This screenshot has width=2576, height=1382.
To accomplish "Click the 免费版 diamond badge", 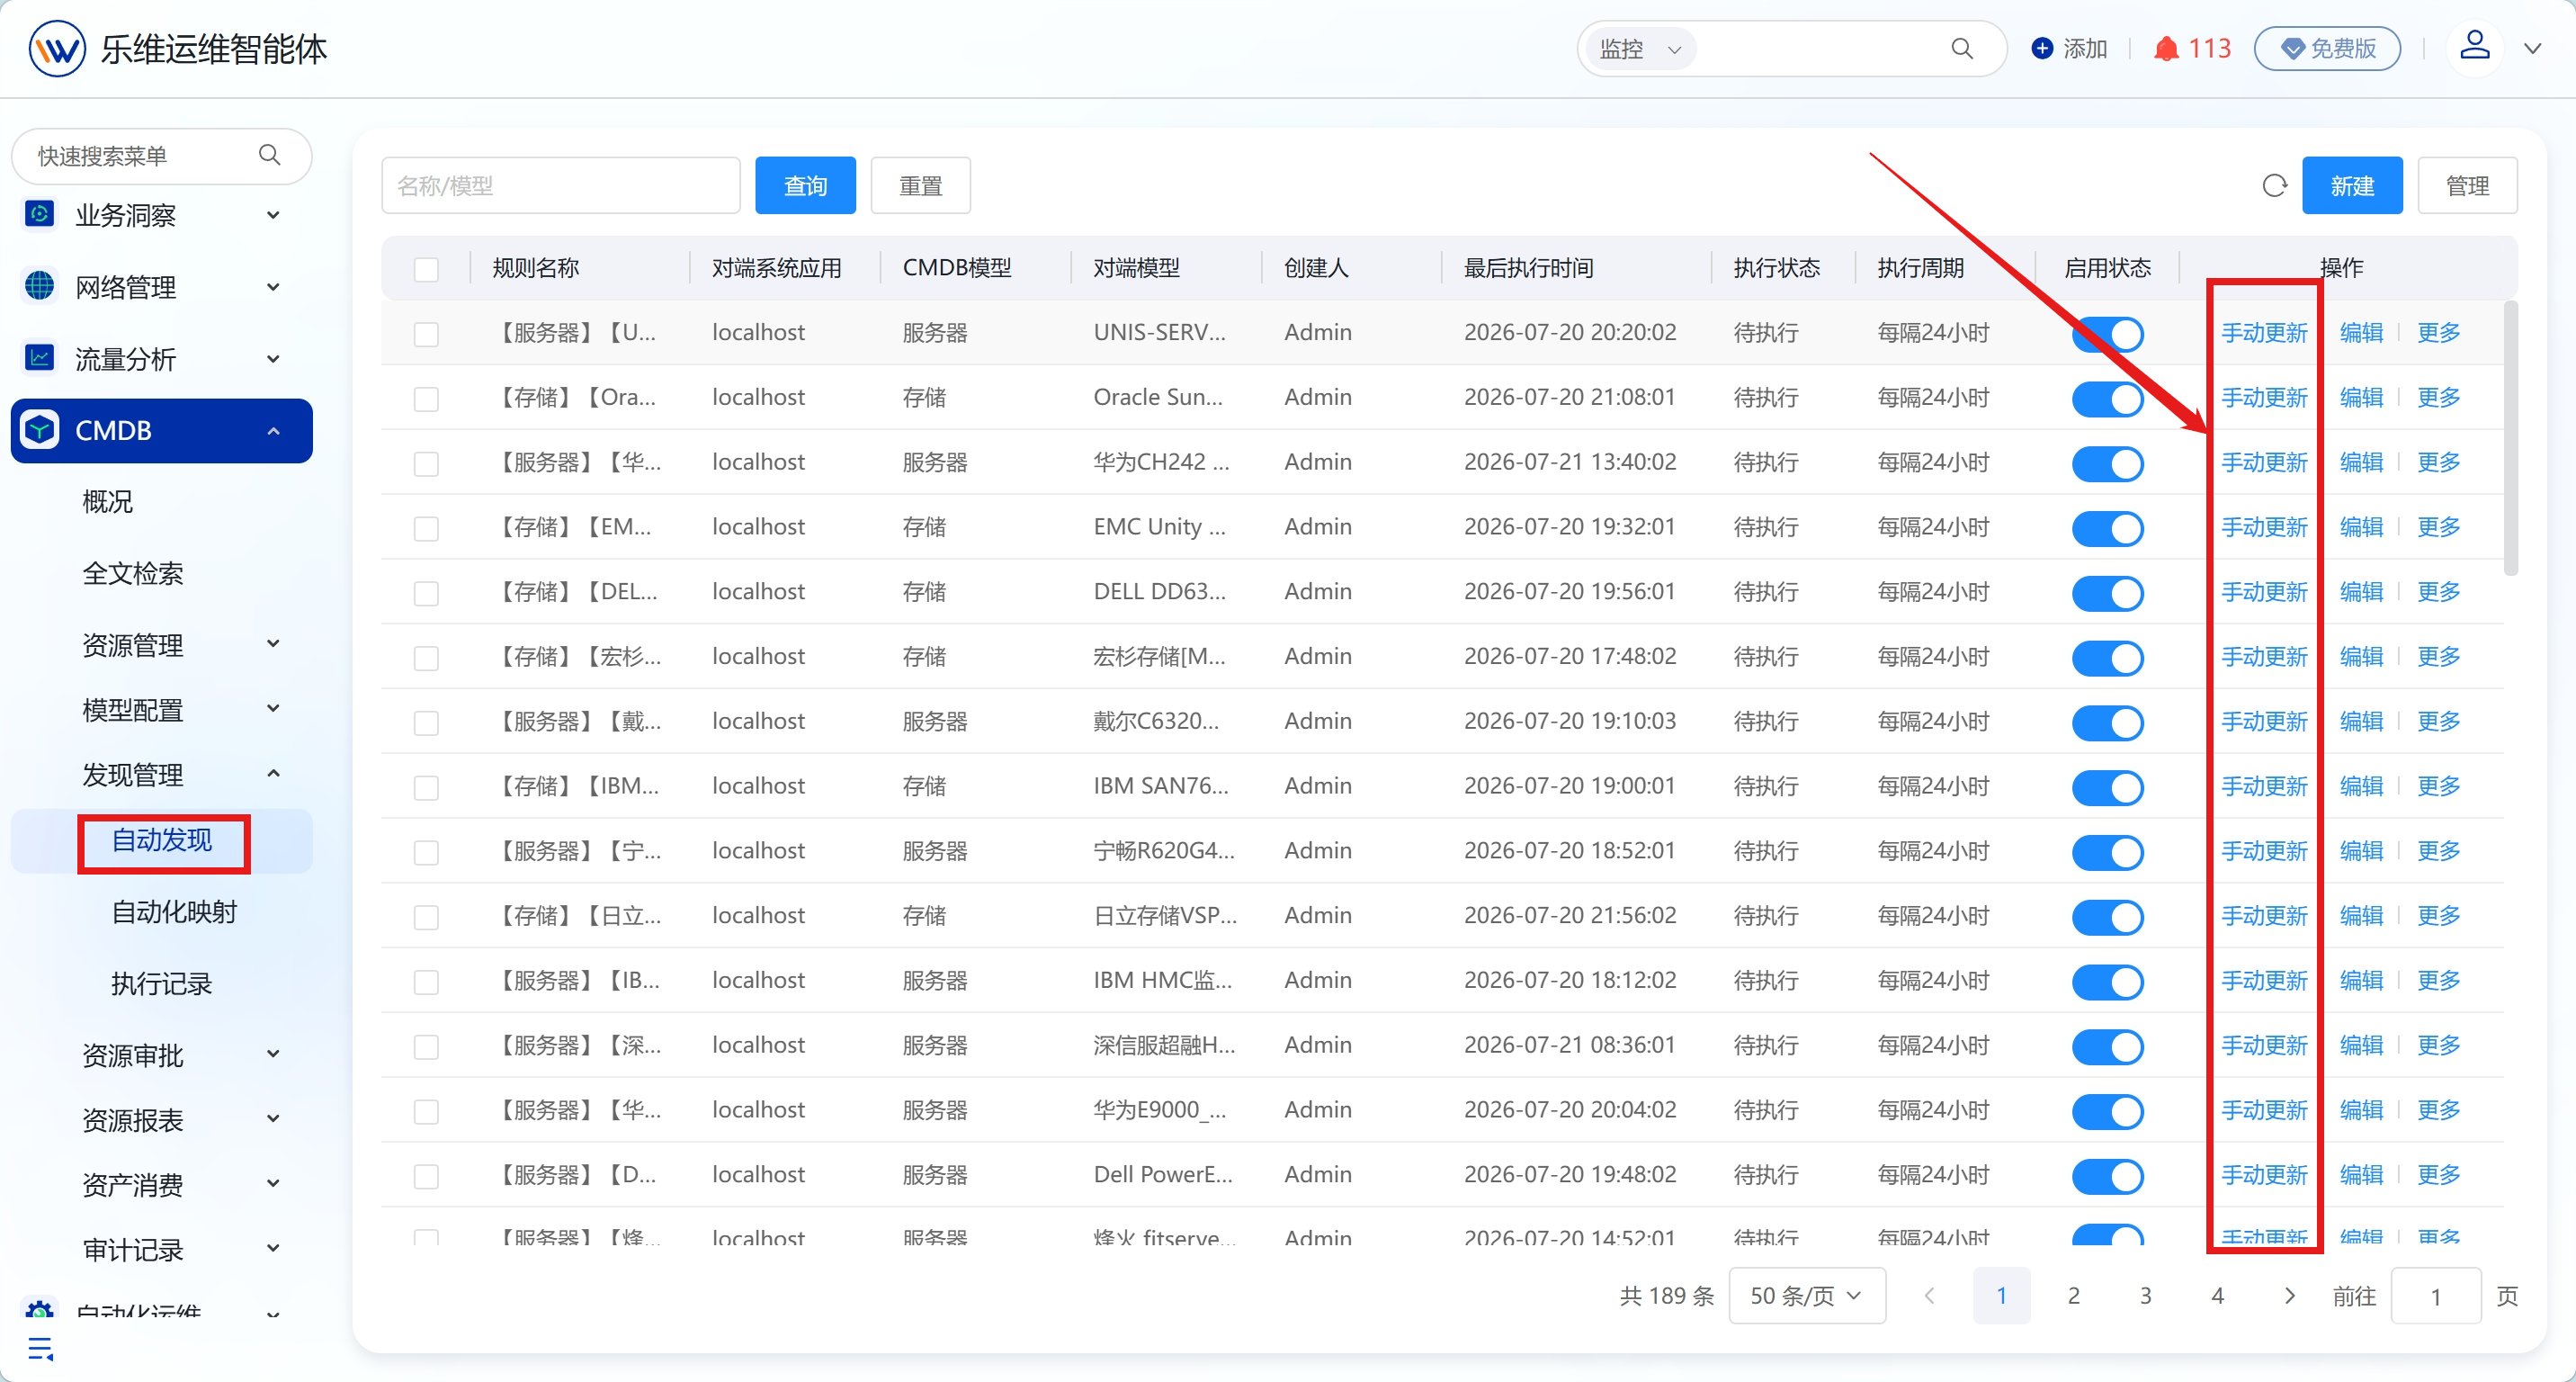I will pyautogui.click(x=2327, y=48).
